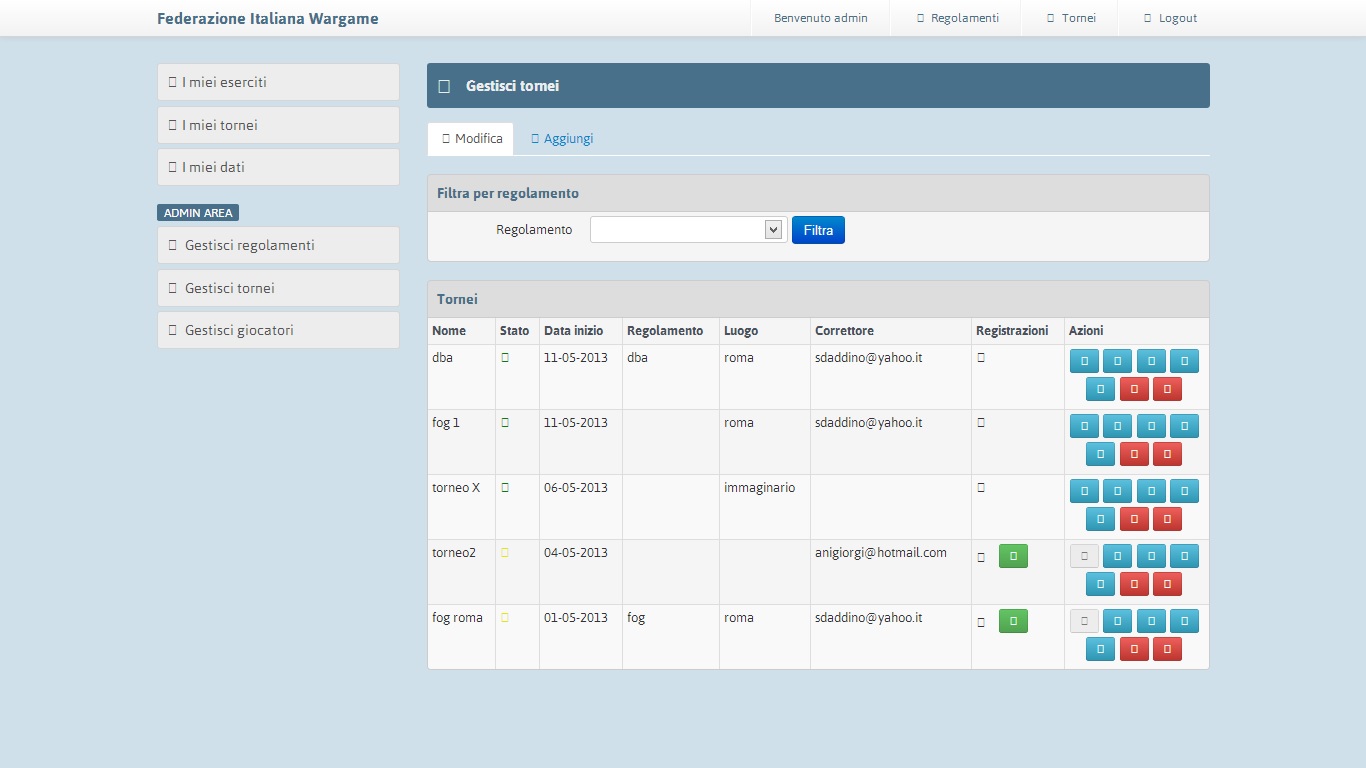Open Regolamenti from the top navigation bar
The image size is (1366, 768).
[x=957, y=18]
